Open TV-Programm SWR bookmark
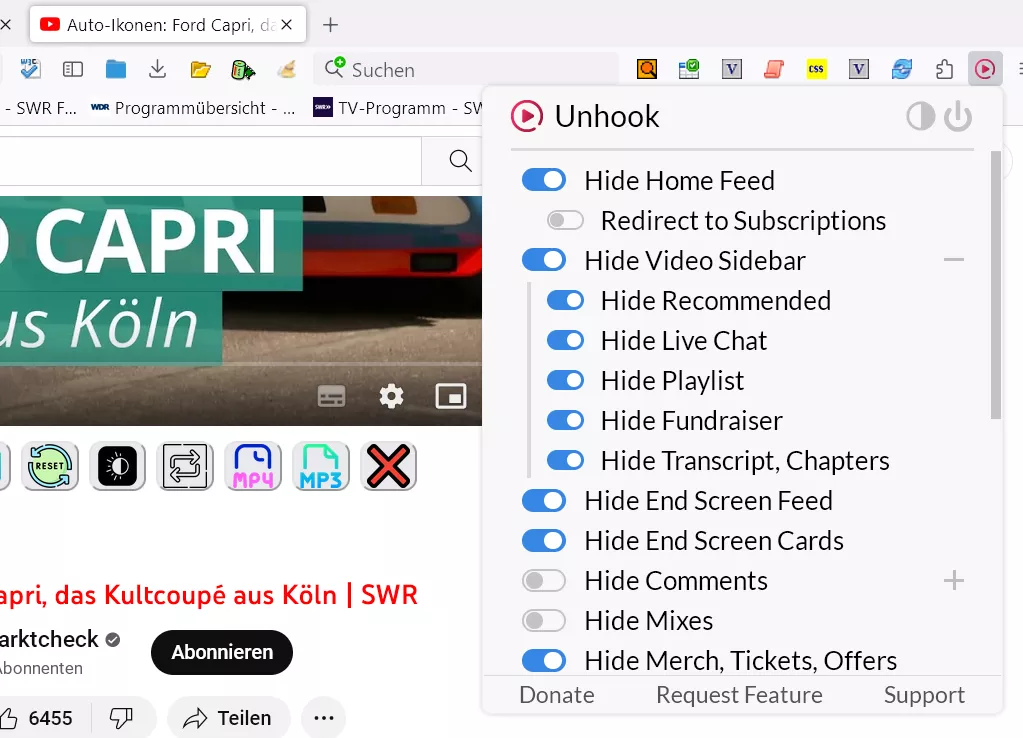Screen dimensions: 1023x738 [397, 108]
